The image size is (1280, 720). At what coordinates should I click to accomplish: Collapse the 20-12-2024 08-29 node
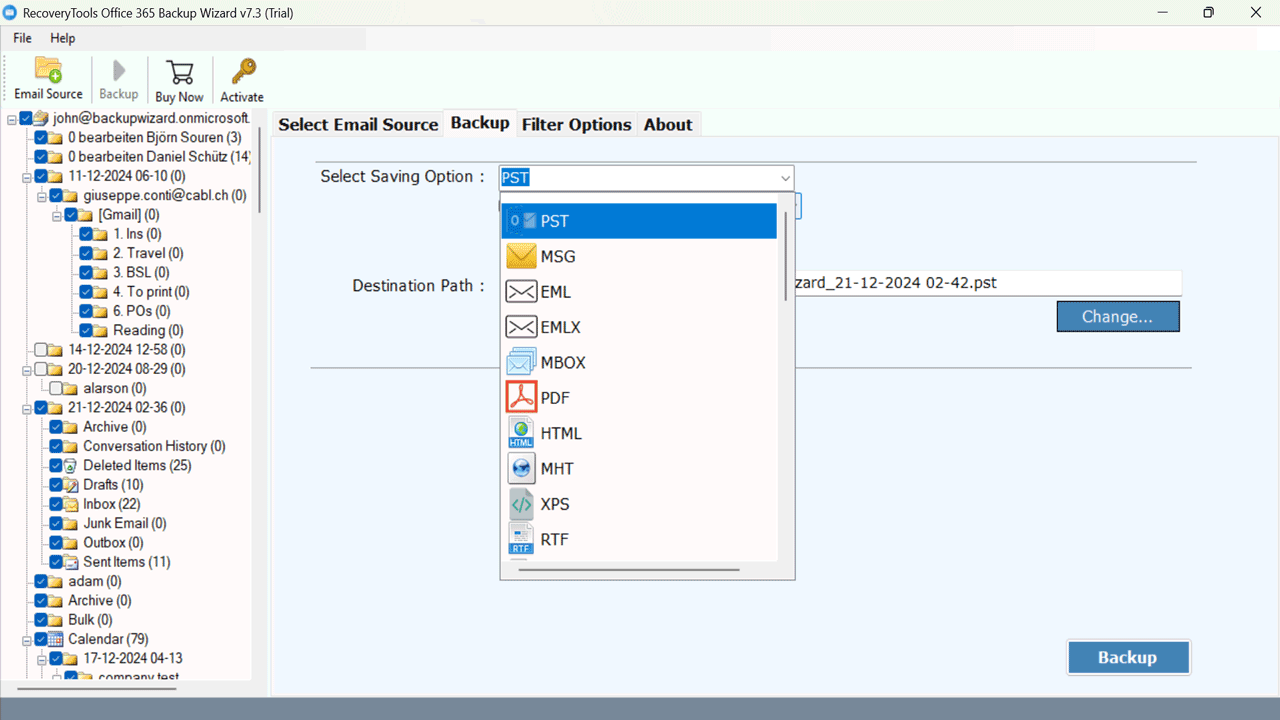27,369
